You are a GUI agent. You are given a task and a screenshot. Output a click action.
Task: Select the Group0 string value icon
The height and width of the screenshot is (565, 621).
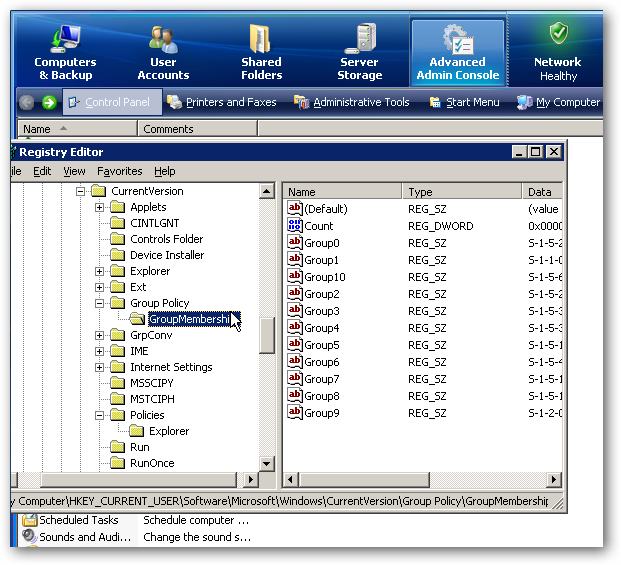click(295, 242)
